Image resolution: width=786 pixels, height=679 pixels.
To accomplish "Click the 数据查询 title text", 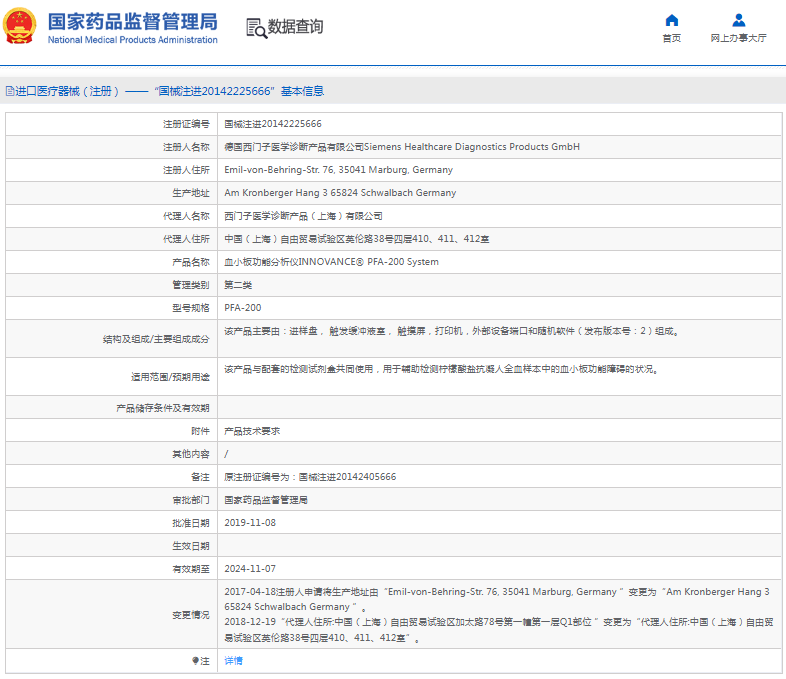I will click(x=296, y=27).
